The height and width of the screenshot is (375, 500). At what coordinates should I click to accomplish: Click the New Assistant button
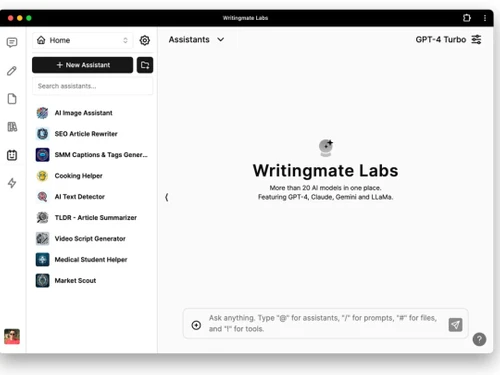pyautogui.click(x=83, y=65)
